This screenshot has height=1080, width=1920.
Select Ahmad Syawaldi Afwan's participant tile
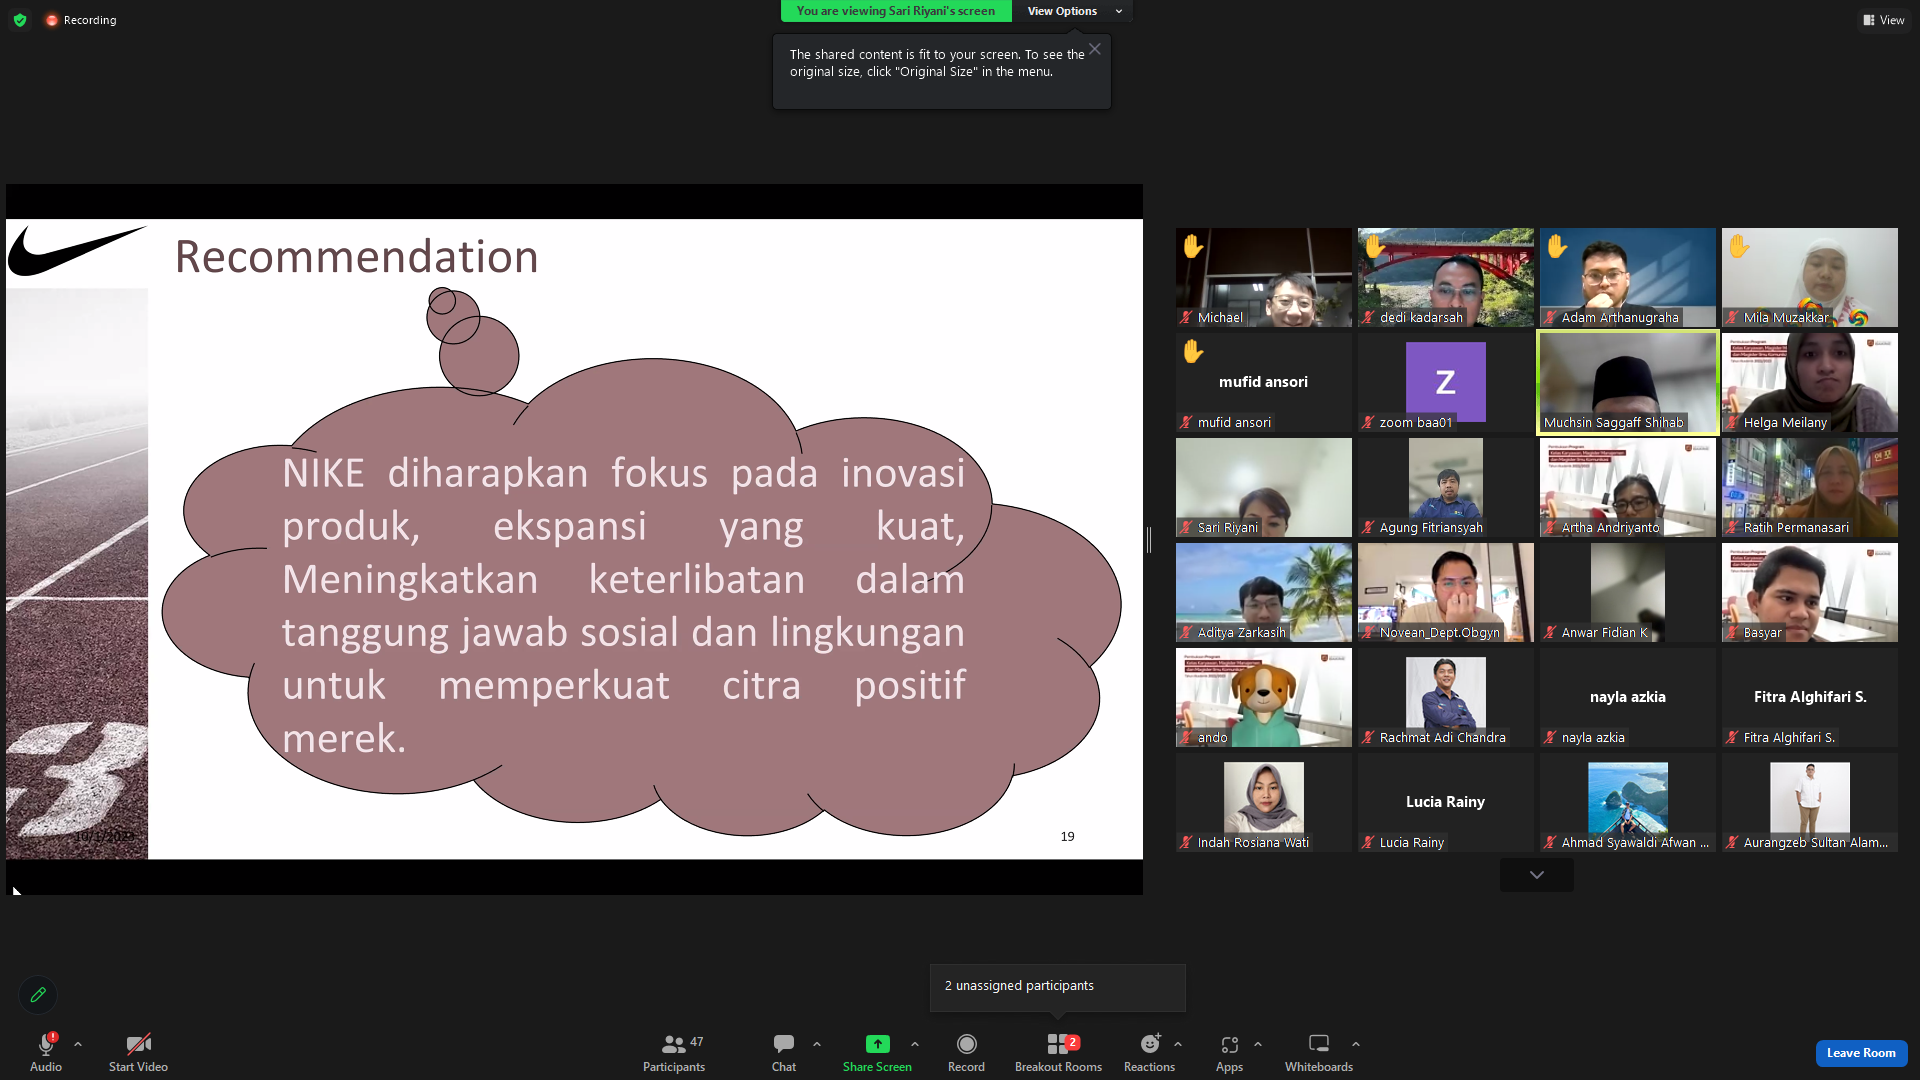click(1628, 802)
